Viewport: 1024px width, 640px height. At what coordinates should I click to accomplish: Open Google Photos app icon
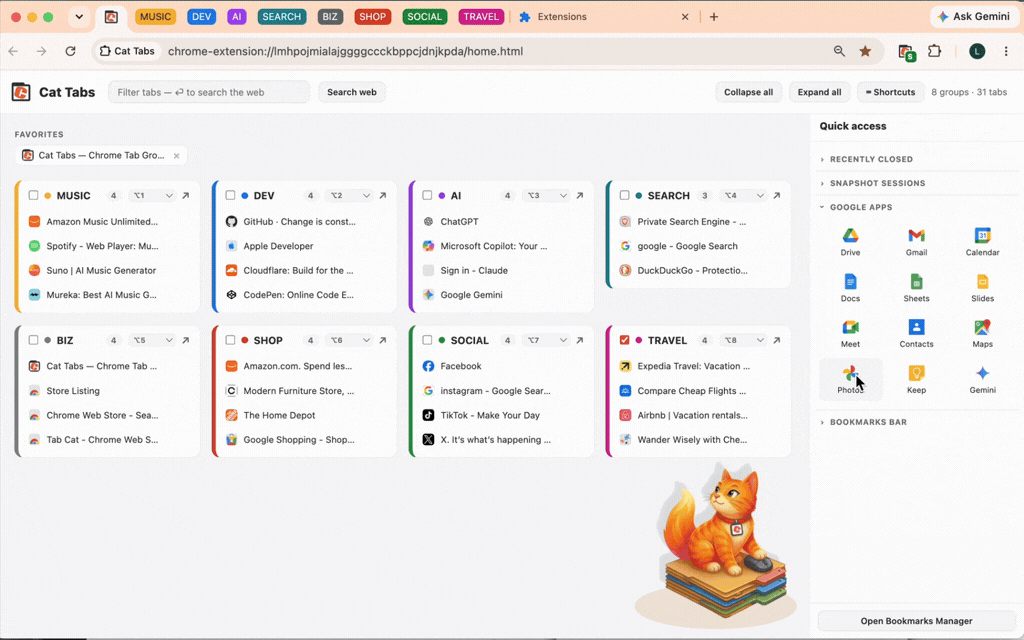[x=850, y=379]
